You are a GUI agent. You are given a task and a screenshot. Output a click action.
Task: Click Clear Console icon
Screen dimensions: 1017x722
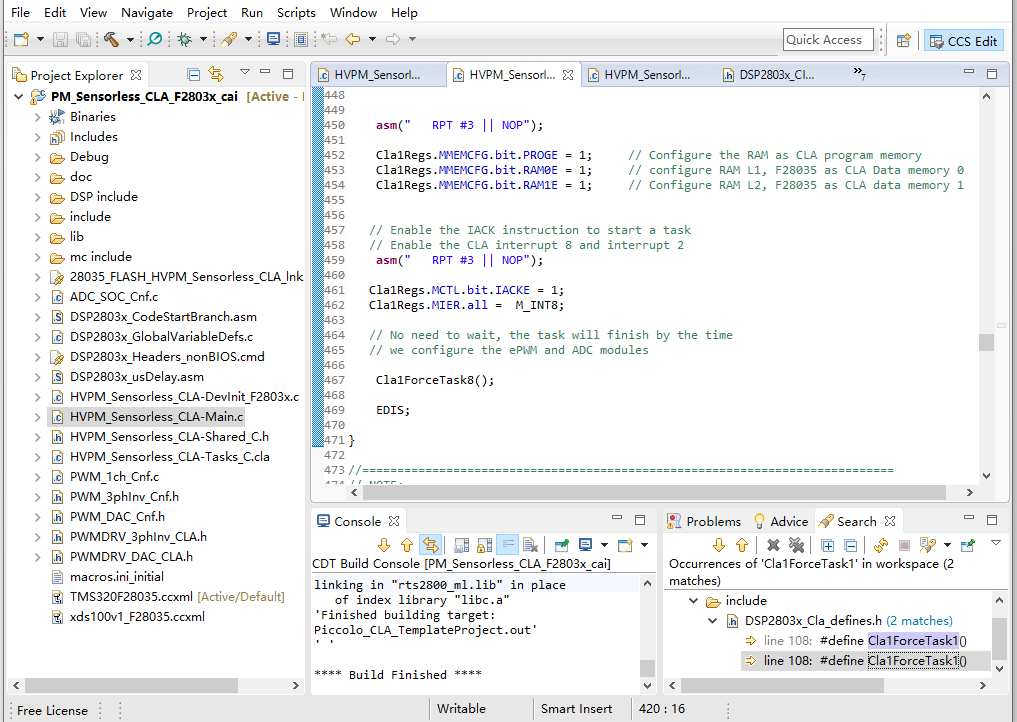pos(530,546)
